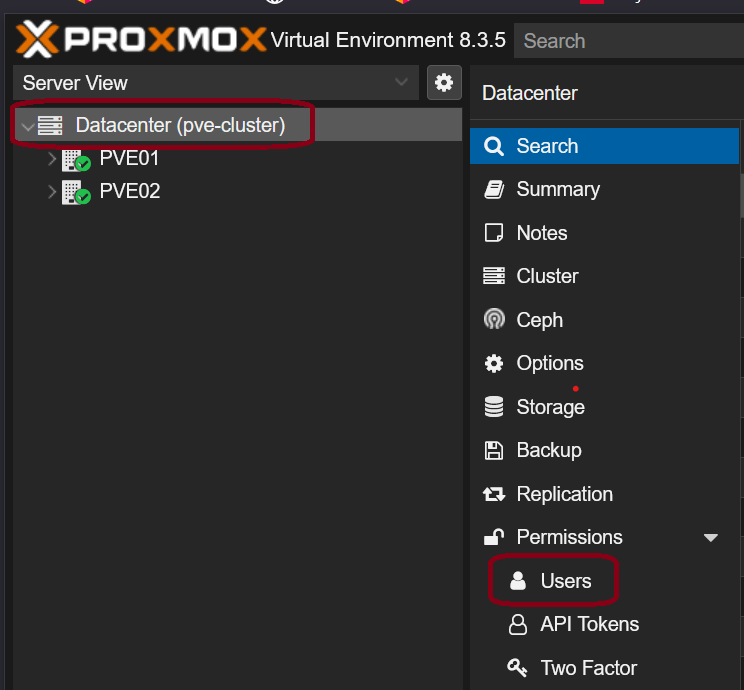Screen dimensions: 744x690
Task: Open view settings gear button
Action: (x=444, y=83)
